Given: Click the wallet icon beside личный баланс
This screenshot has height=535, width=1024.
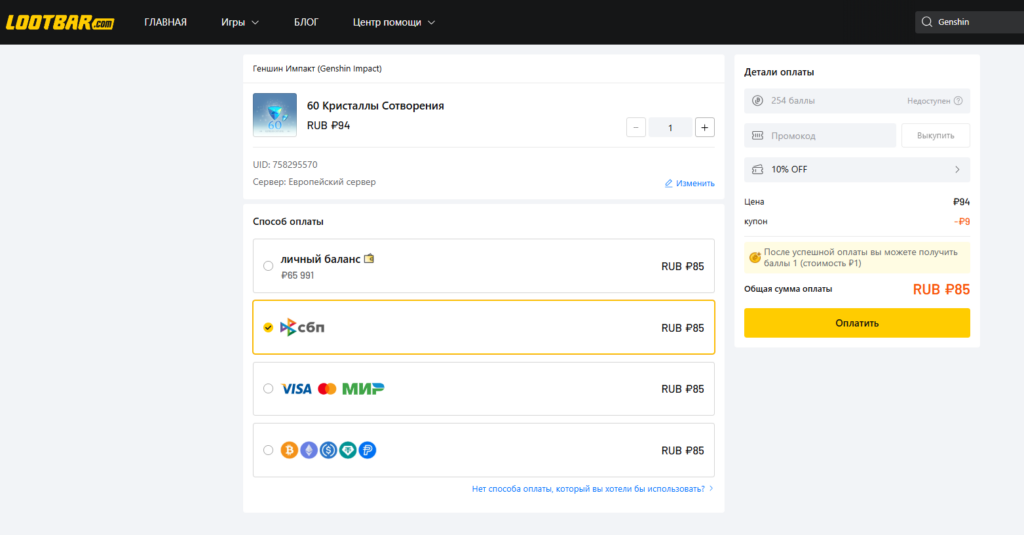Looking at the screenshot, I should click(369, 259).
